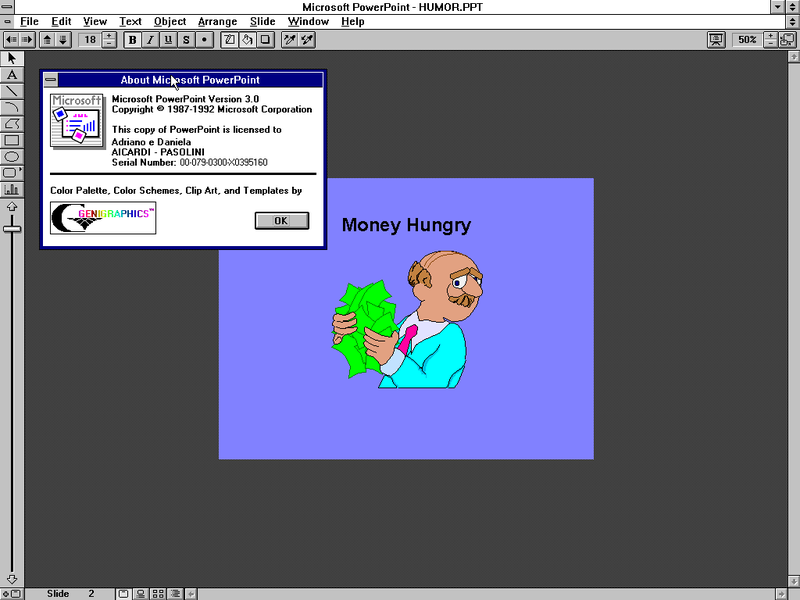Select the arrow Selection tool
Screen dimensions: 800x600
pyautogui.click(x=12, y=59)
